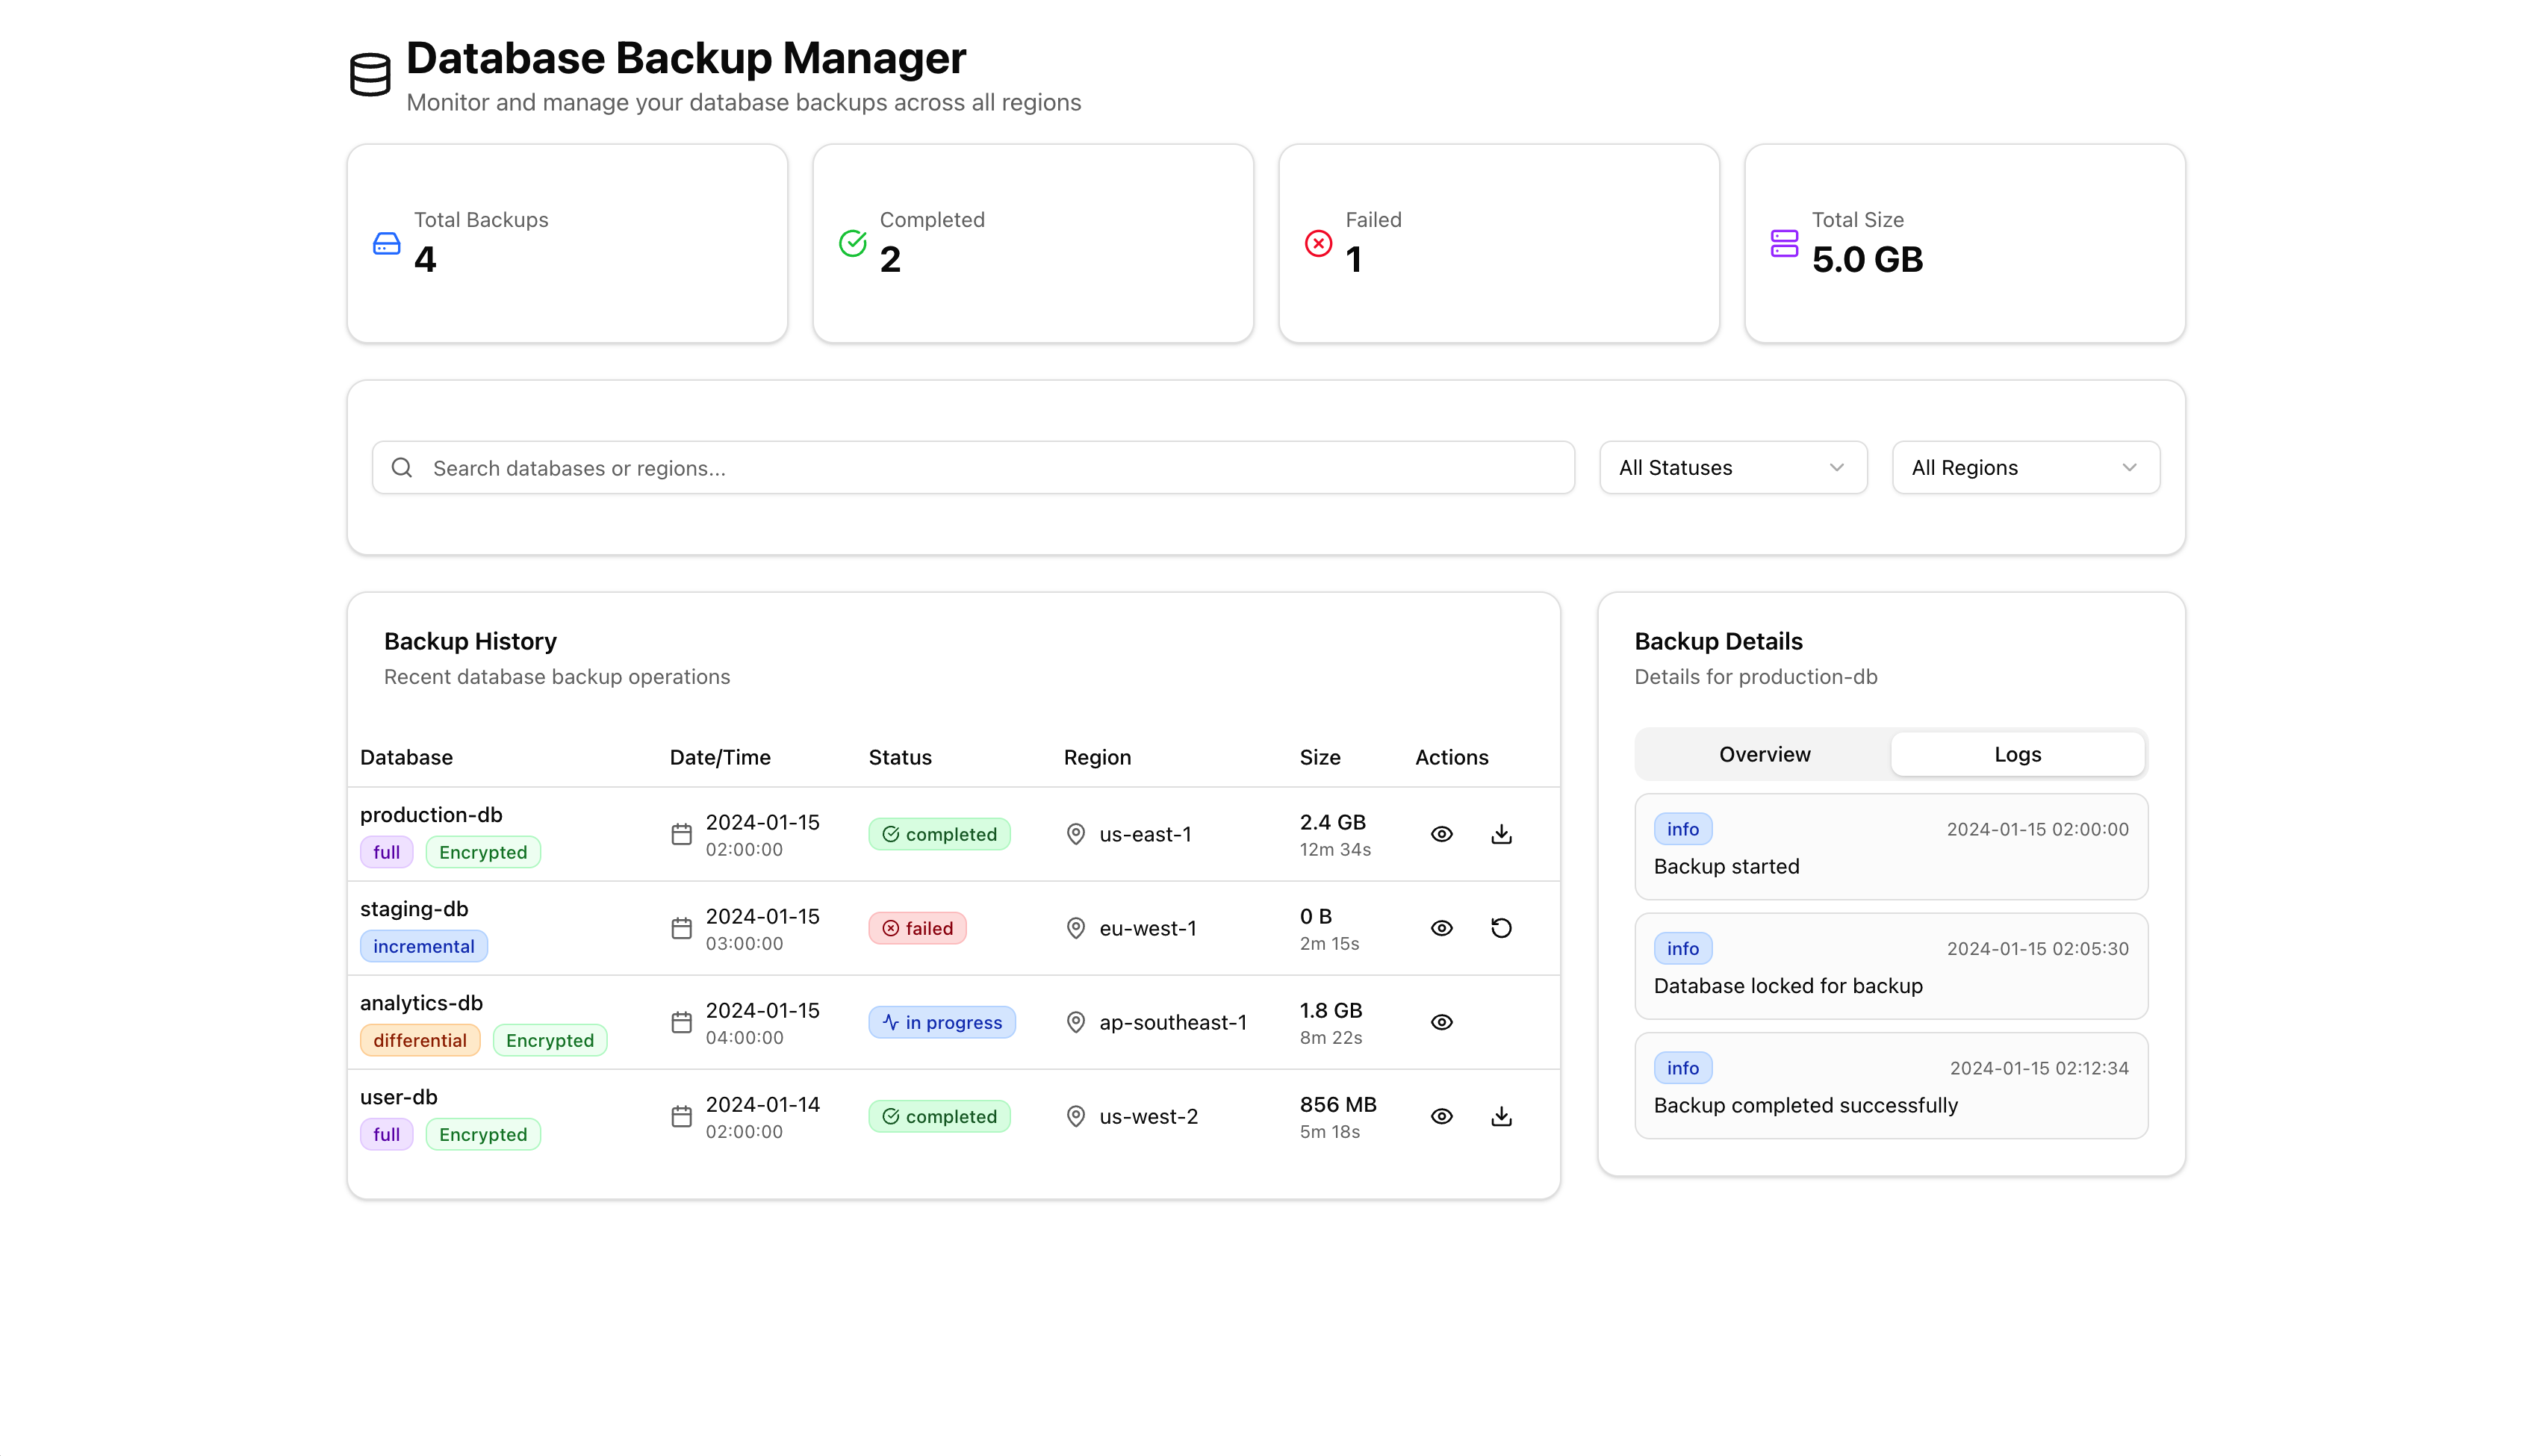Click the Date/Time column header
Image resolution: width=2530 pixels, height=1456 pixels.
[x=720, y=757]
